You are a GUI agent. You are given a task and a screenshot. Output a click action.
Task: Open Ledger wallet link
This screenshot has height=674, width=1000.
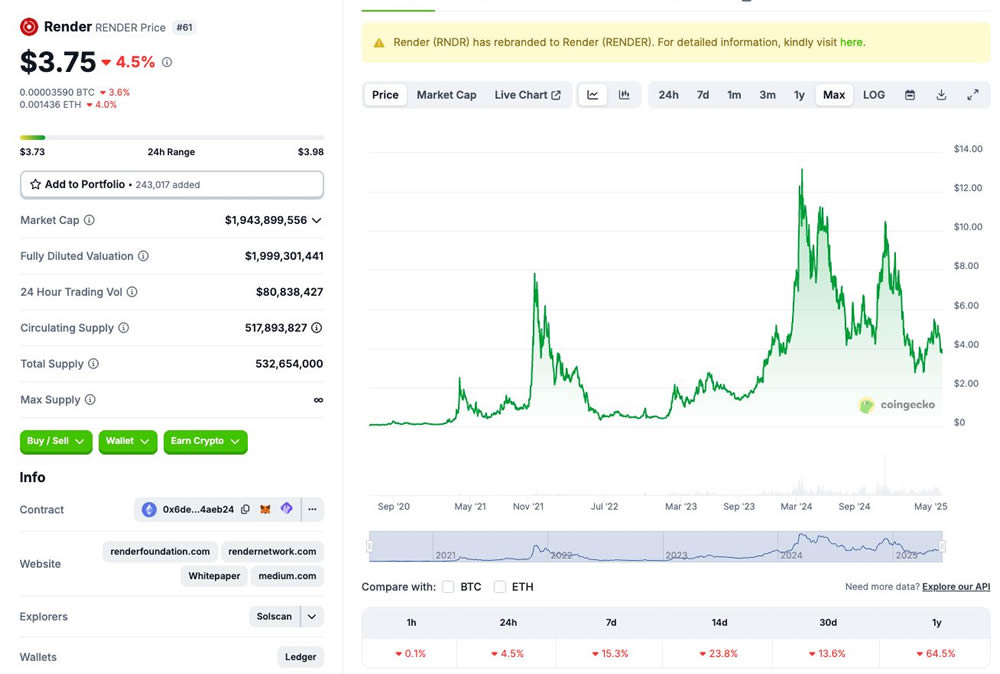[x=300, y=657]
